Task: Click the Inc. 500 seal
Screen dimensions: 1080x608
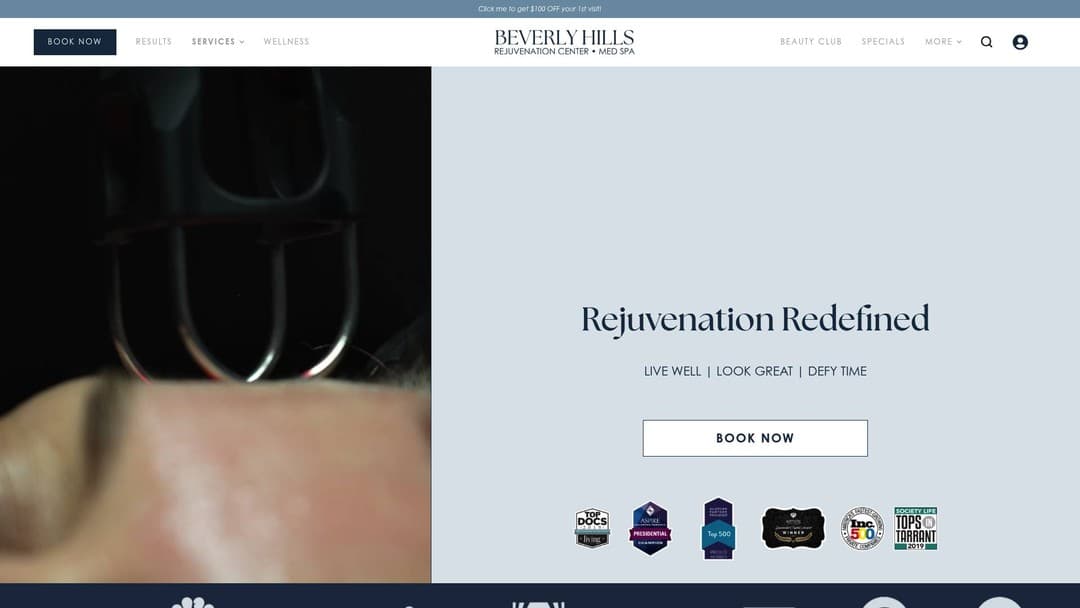Action: [x=862, y=528]
